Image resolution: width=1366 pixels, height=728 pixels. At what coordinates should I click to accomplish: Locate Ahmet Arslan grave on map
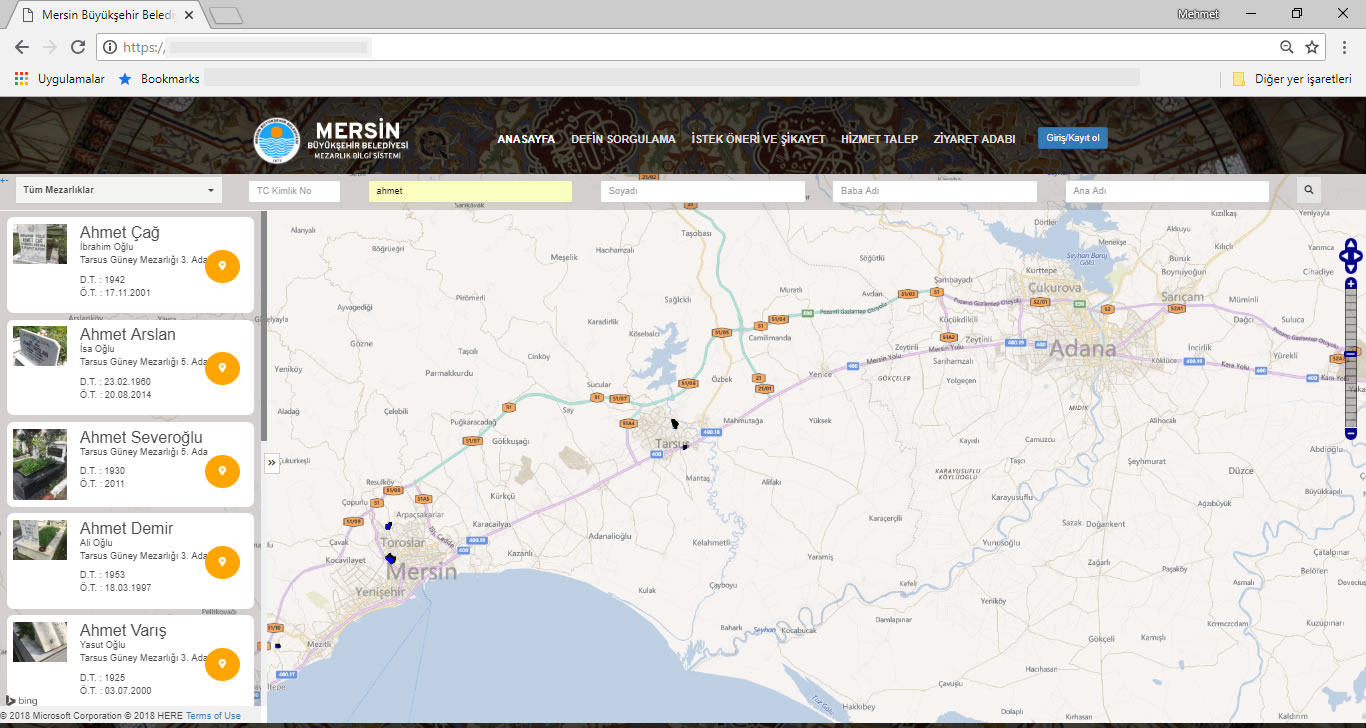coord(222,368)
